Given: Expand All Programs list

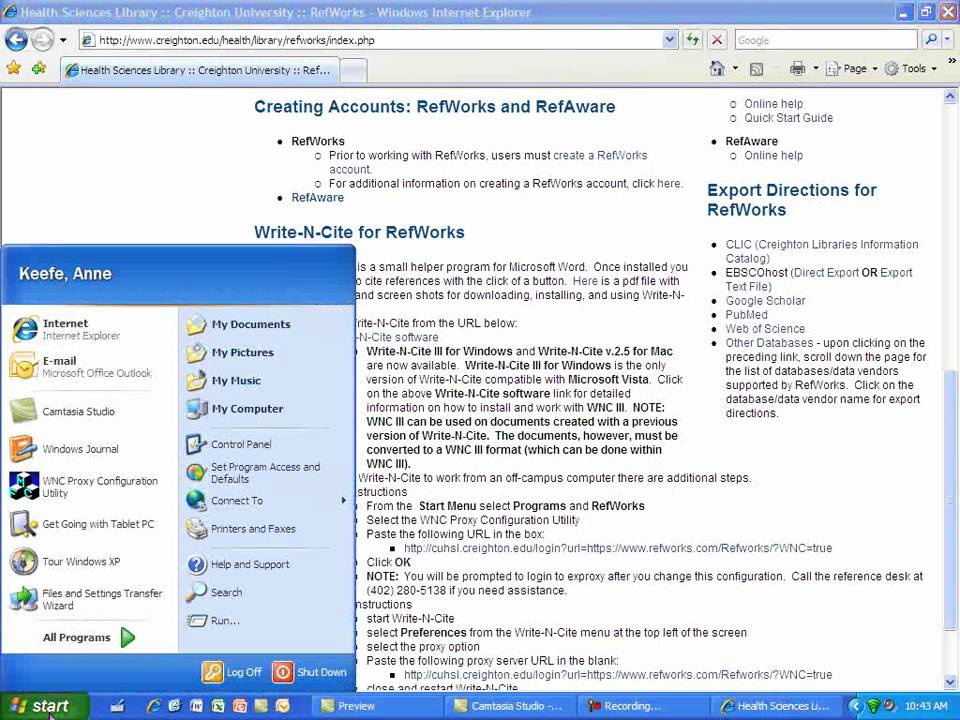Looking at the screenshot, I should pyautogui.click(x=89, y=637).
